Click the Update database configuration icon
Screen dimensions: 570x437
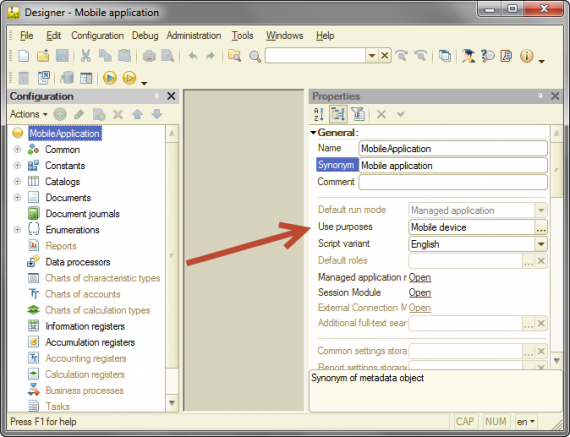pyautogui.click(x=67, y=78)
